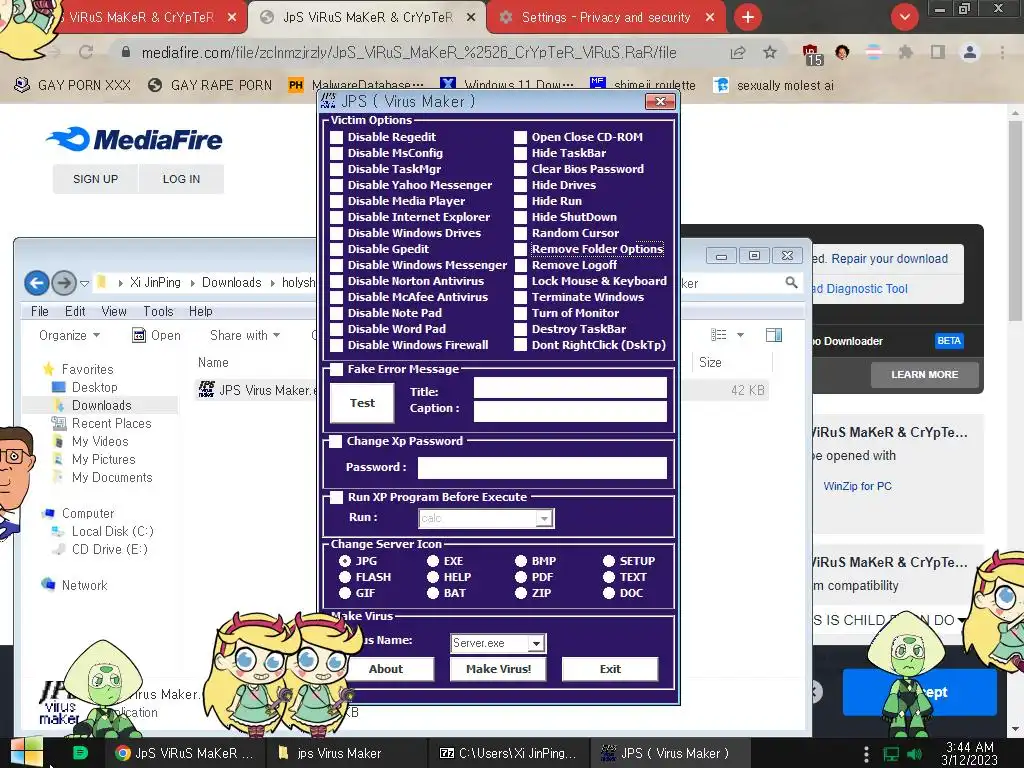Check Disable Regedit option

pyautogui.click(x=336, y=137)
